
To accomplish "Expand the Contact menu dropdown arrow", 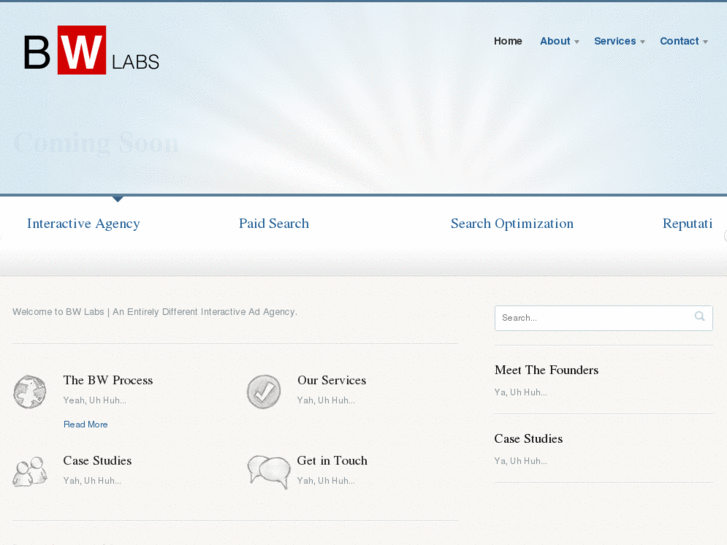I will pos(705,42).
